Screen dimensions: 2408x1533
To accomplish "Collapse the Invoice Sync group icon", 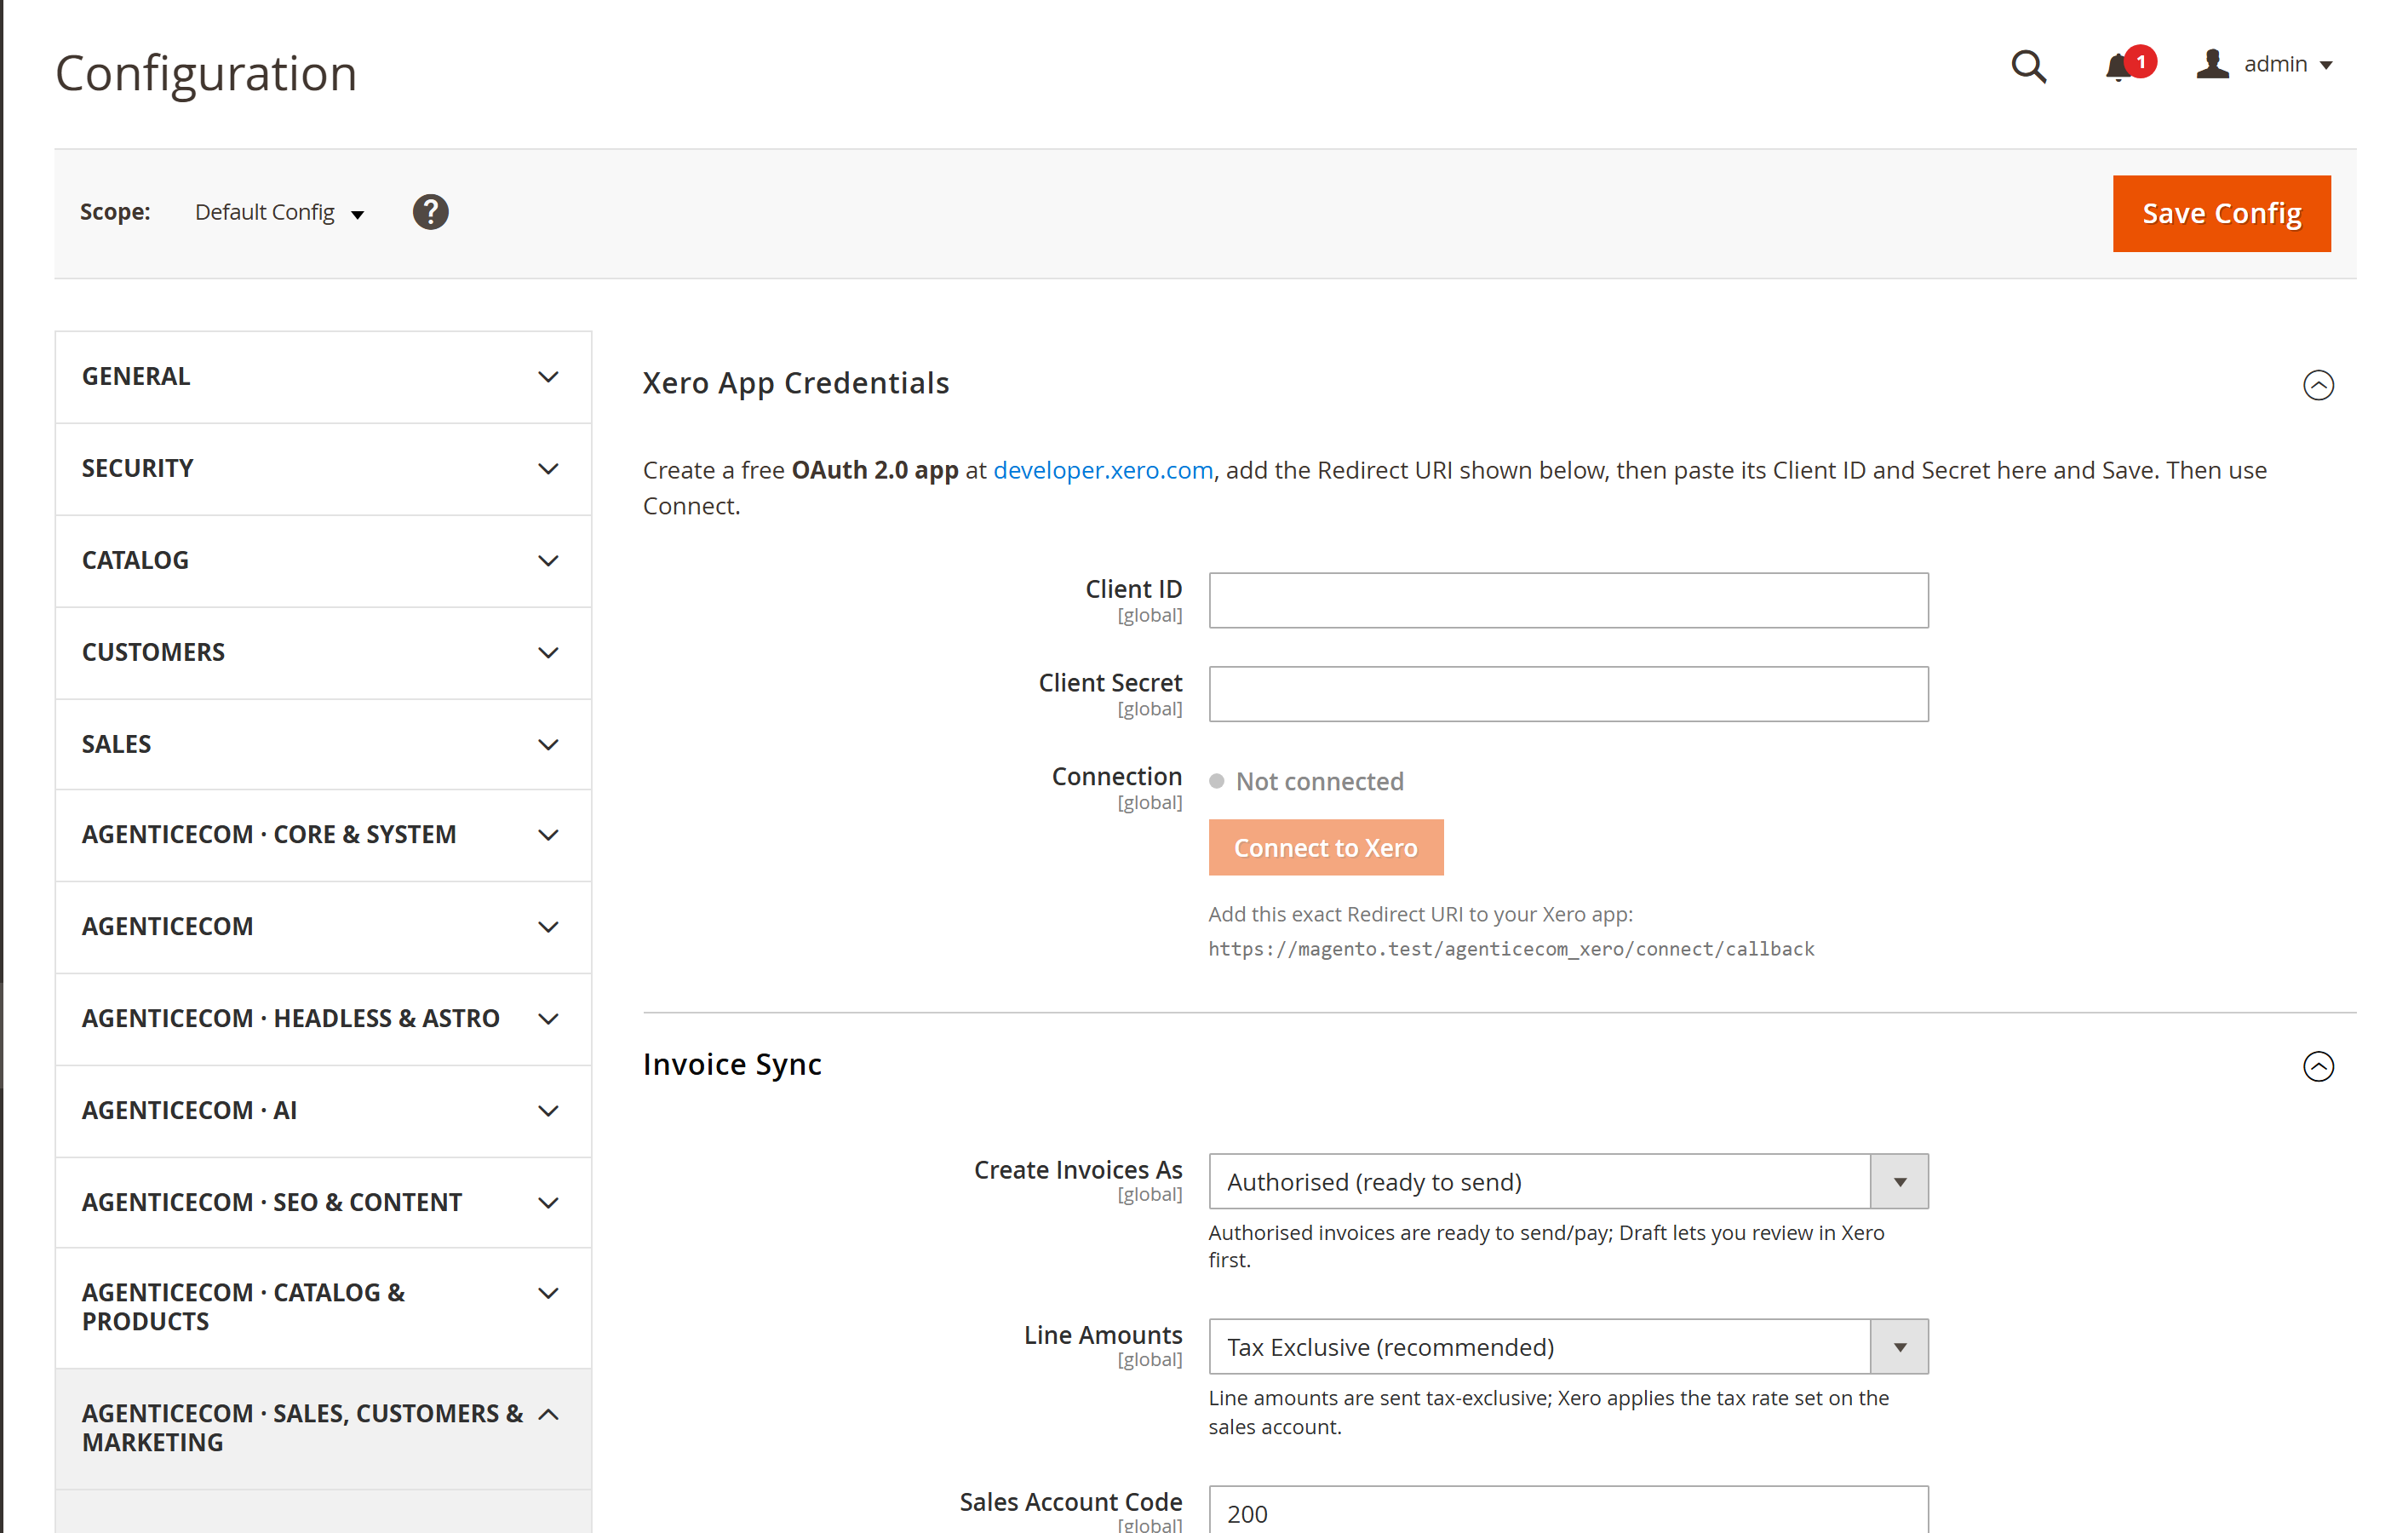I will pyautogui.click(x=2317, y=1066).
